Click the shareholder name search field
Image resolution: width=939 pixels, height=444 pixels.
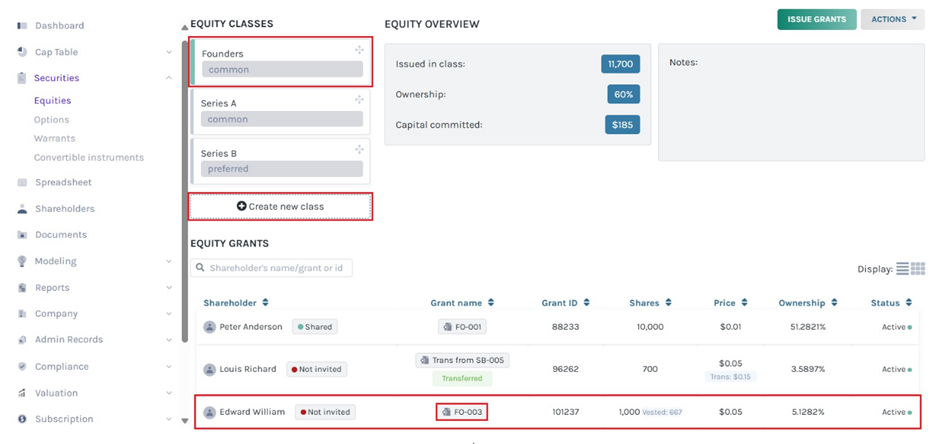pyautogui.click(x=272, y=268)
